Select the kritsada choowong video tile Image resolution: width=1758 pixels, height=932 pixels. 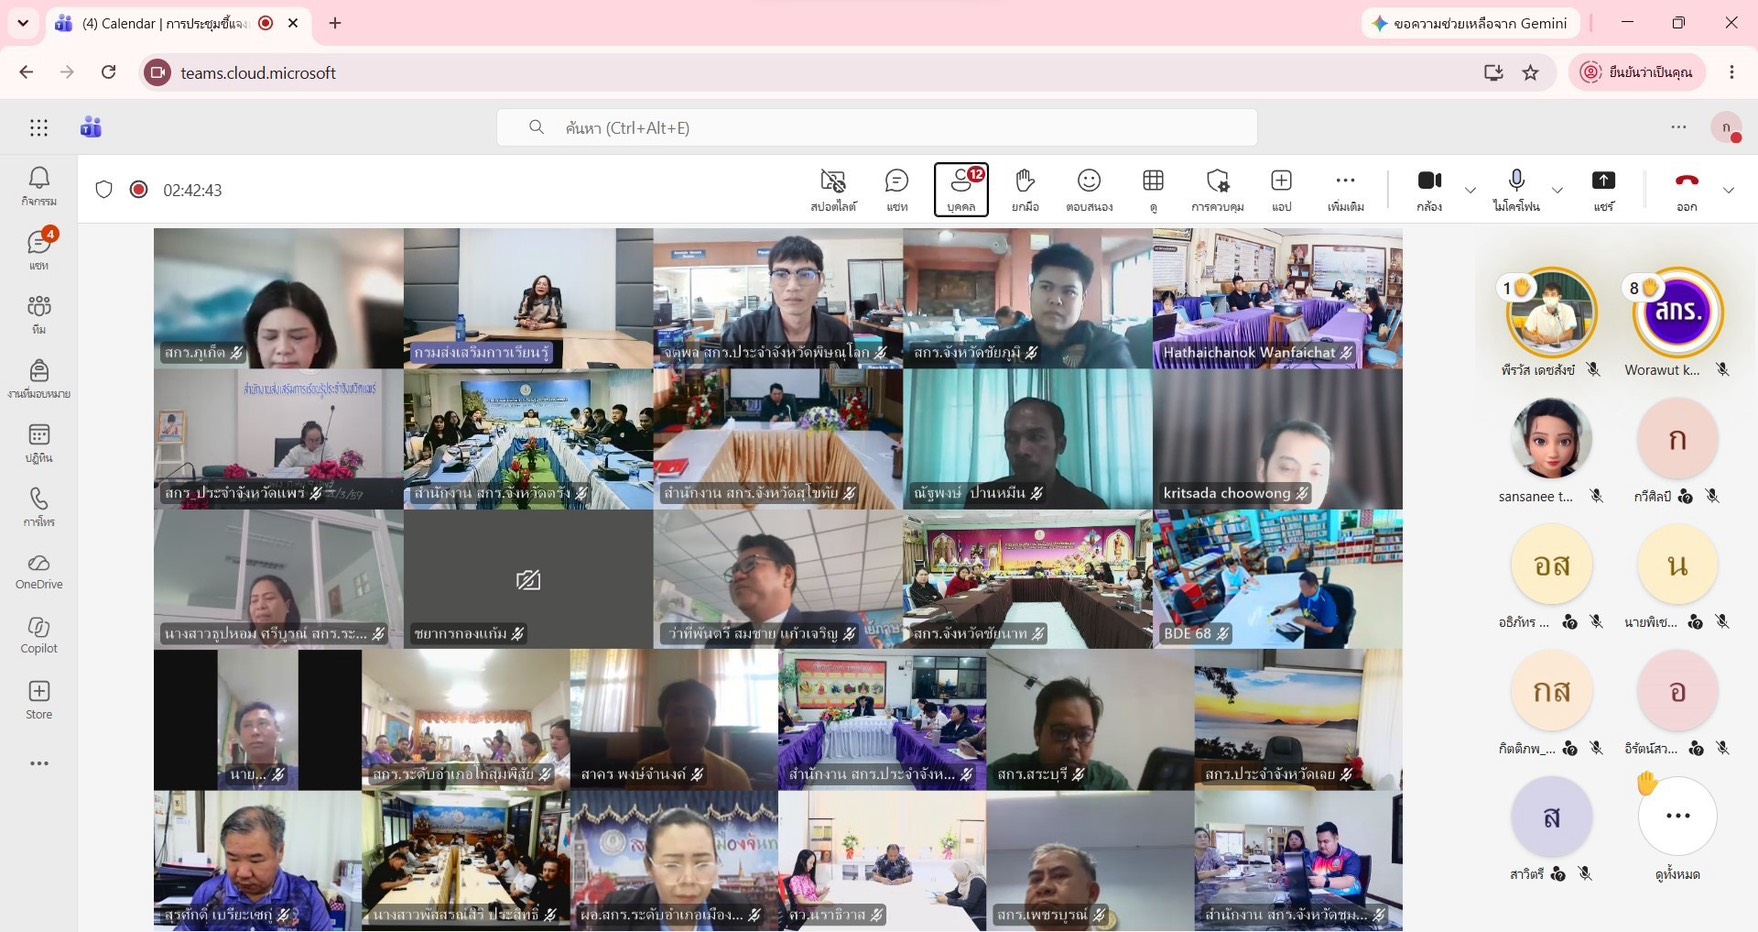[1277, 439]
